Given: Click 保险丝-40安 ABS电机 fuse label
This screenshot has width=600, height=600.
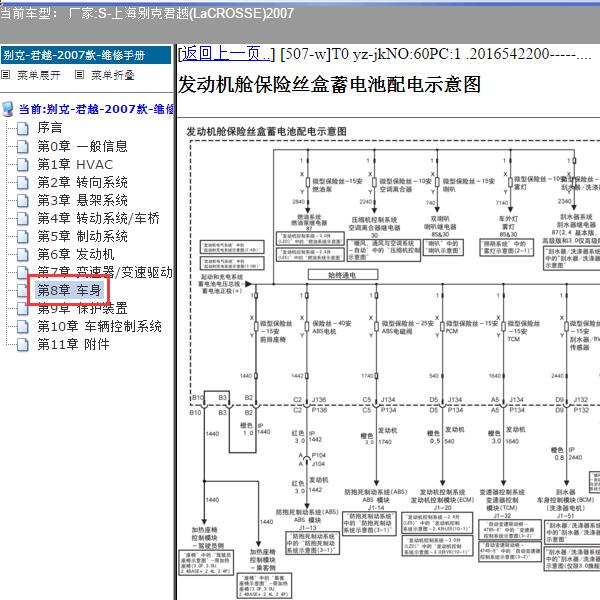Looking at the screenshot, I should click(x=332, y=327).
